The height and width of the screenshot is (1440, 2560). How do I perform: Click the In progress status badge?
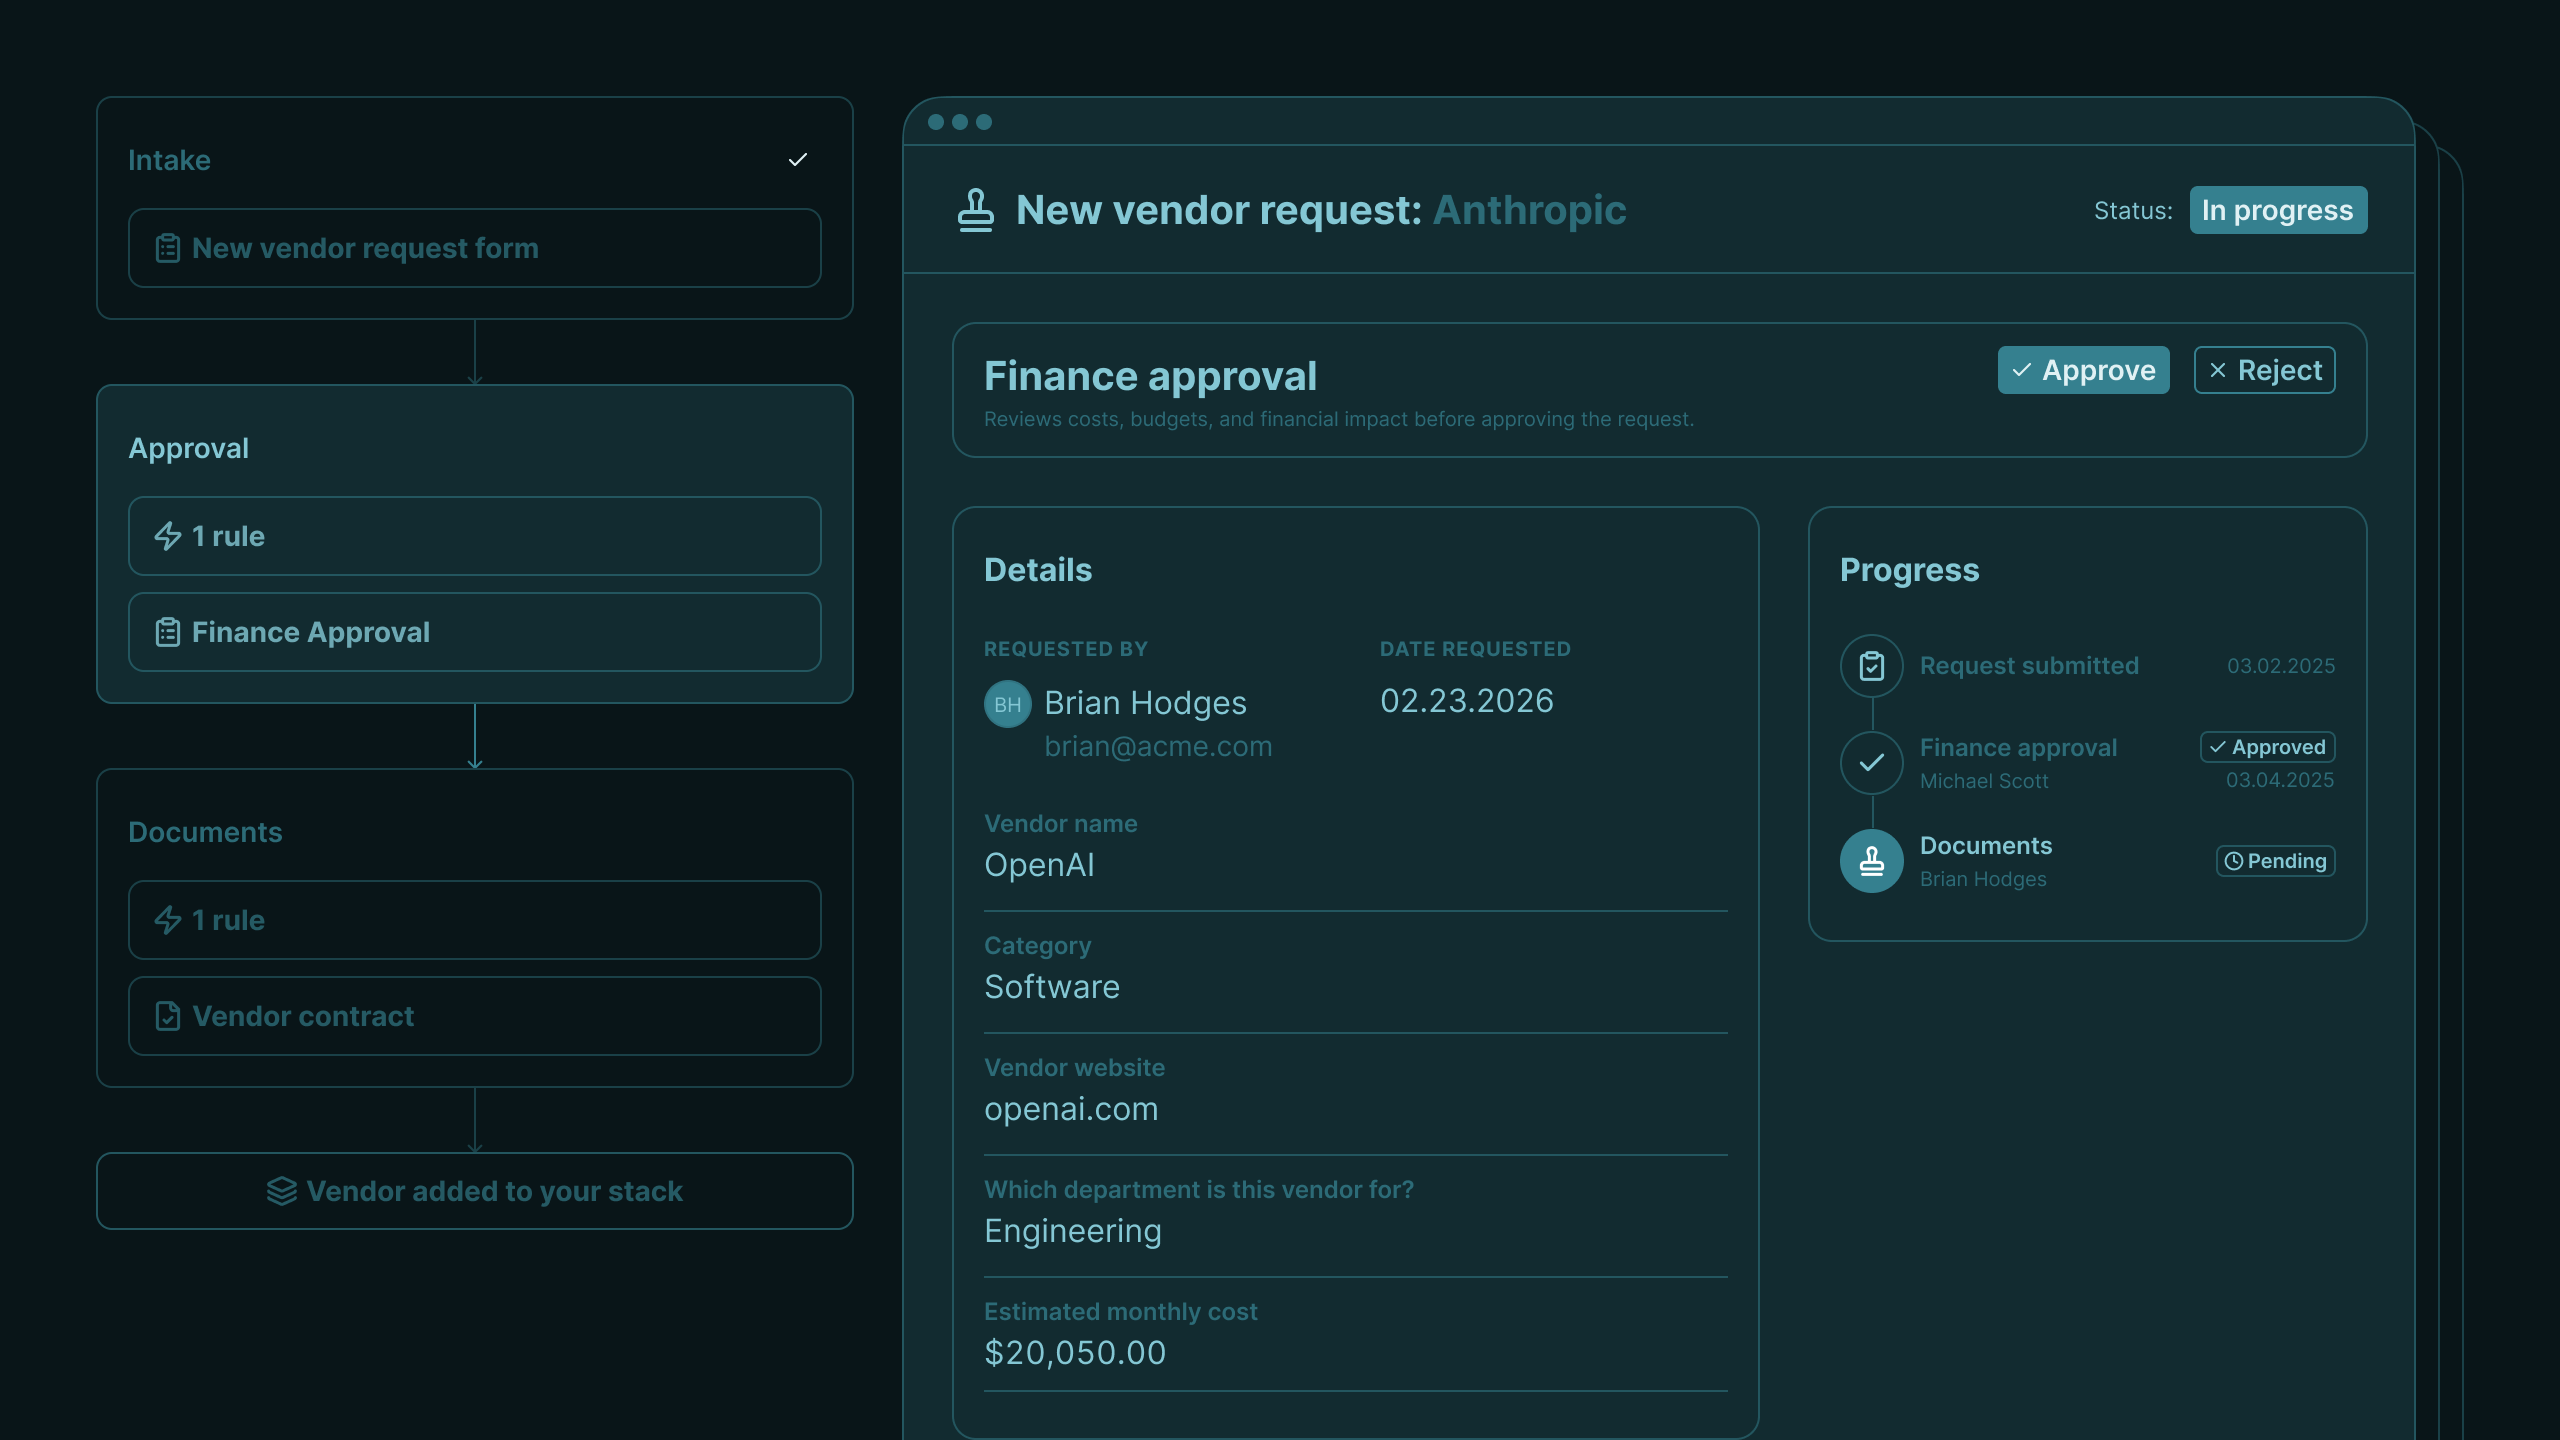point(2277,210)
